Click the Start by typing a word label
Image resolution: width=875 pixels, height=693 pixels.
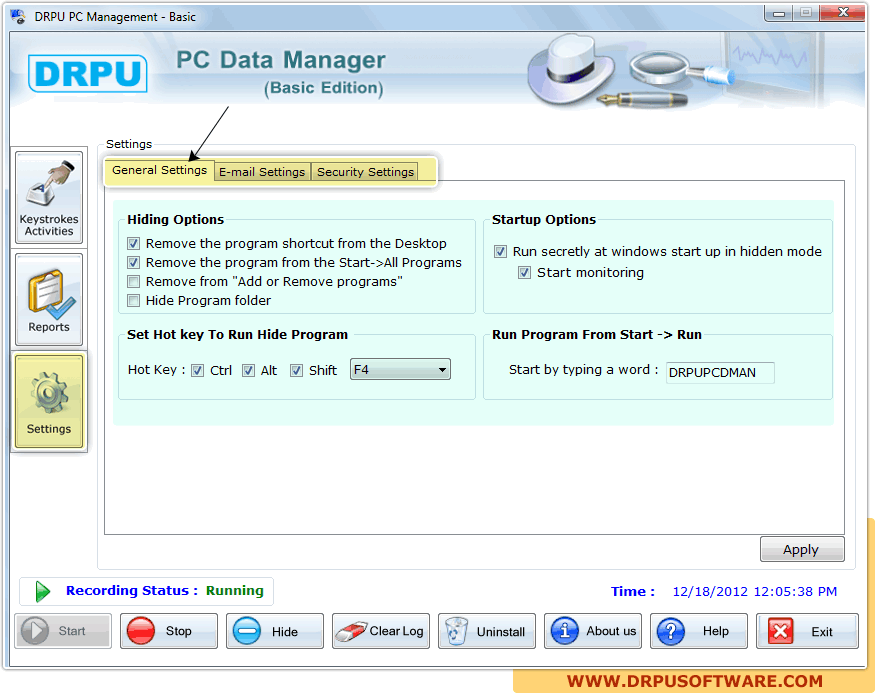pyautogui.click(x=583, y=370)
